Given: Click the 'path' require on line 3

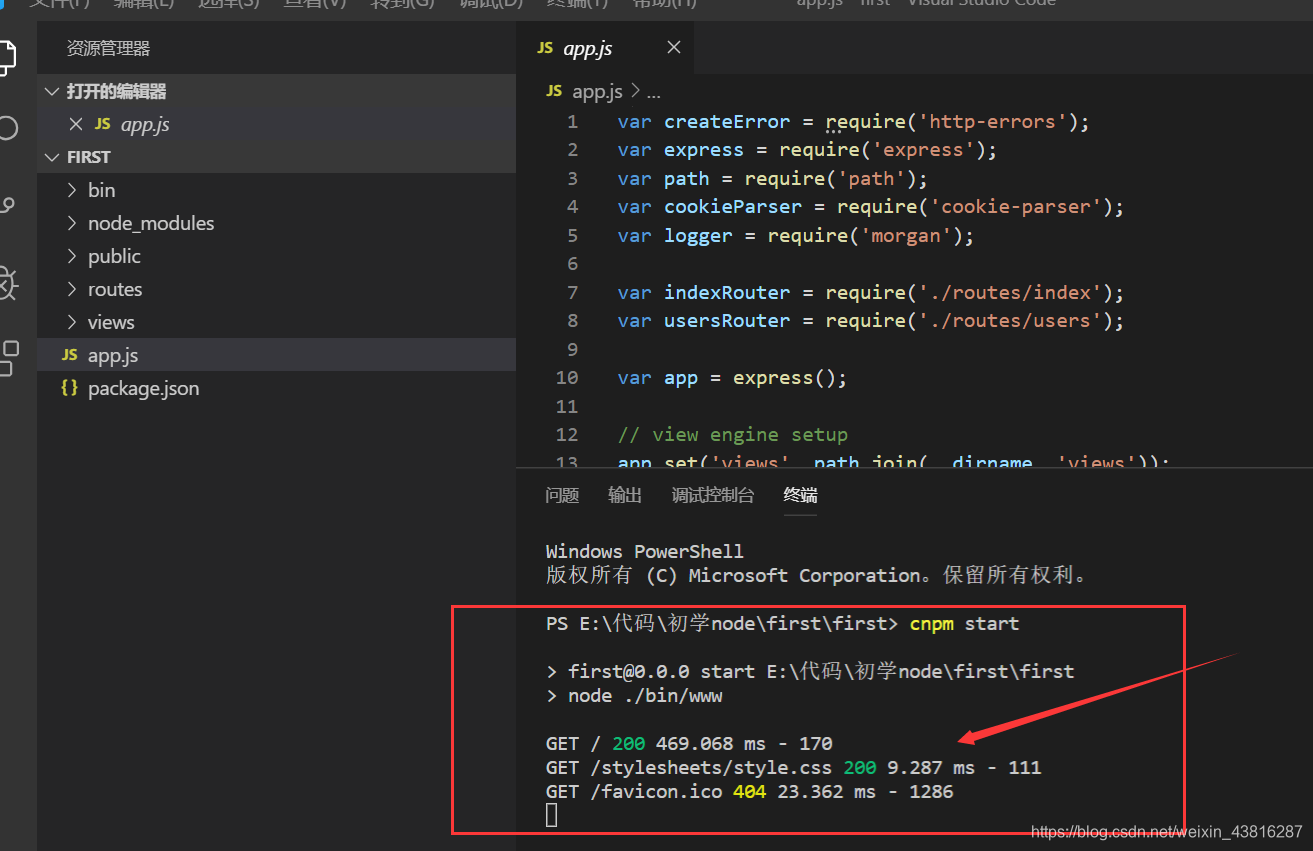Looking at the screenshot, I should 773,179.
